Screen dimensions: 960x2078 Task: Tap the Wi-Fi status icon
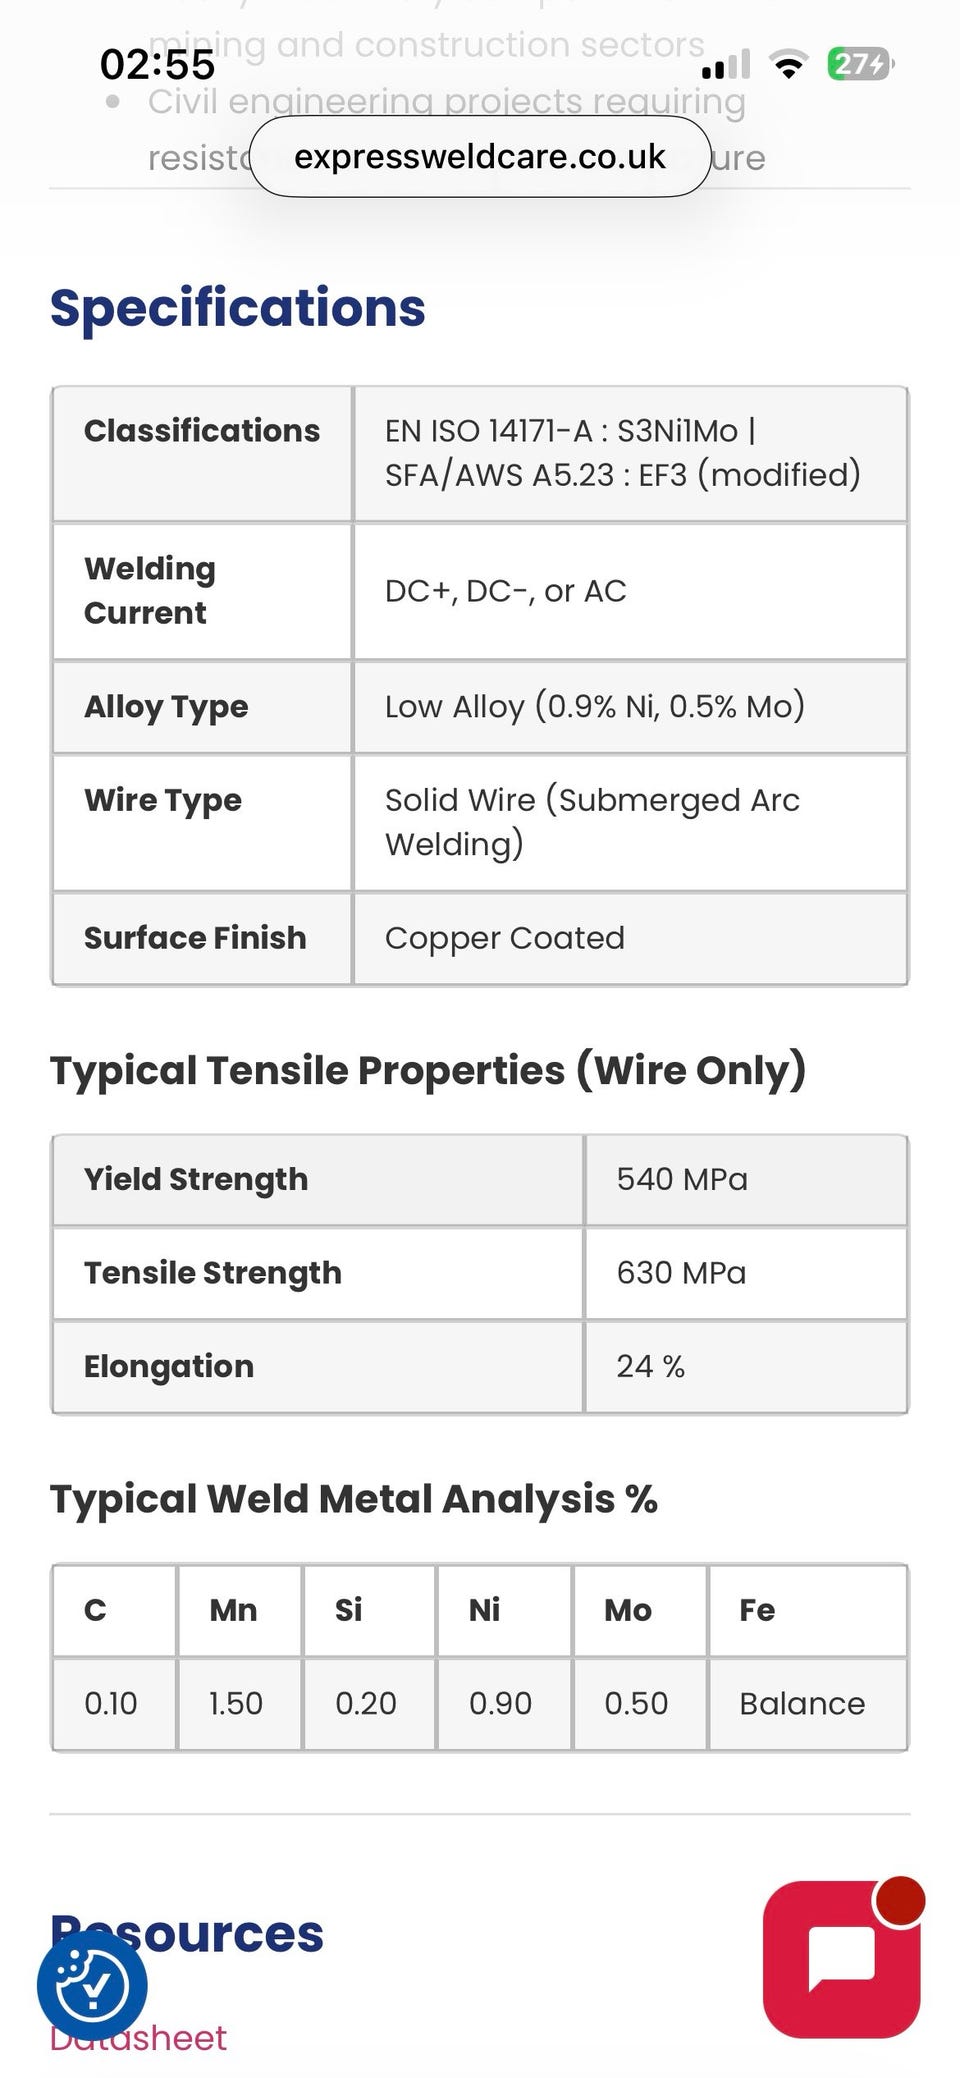point(789,65)
